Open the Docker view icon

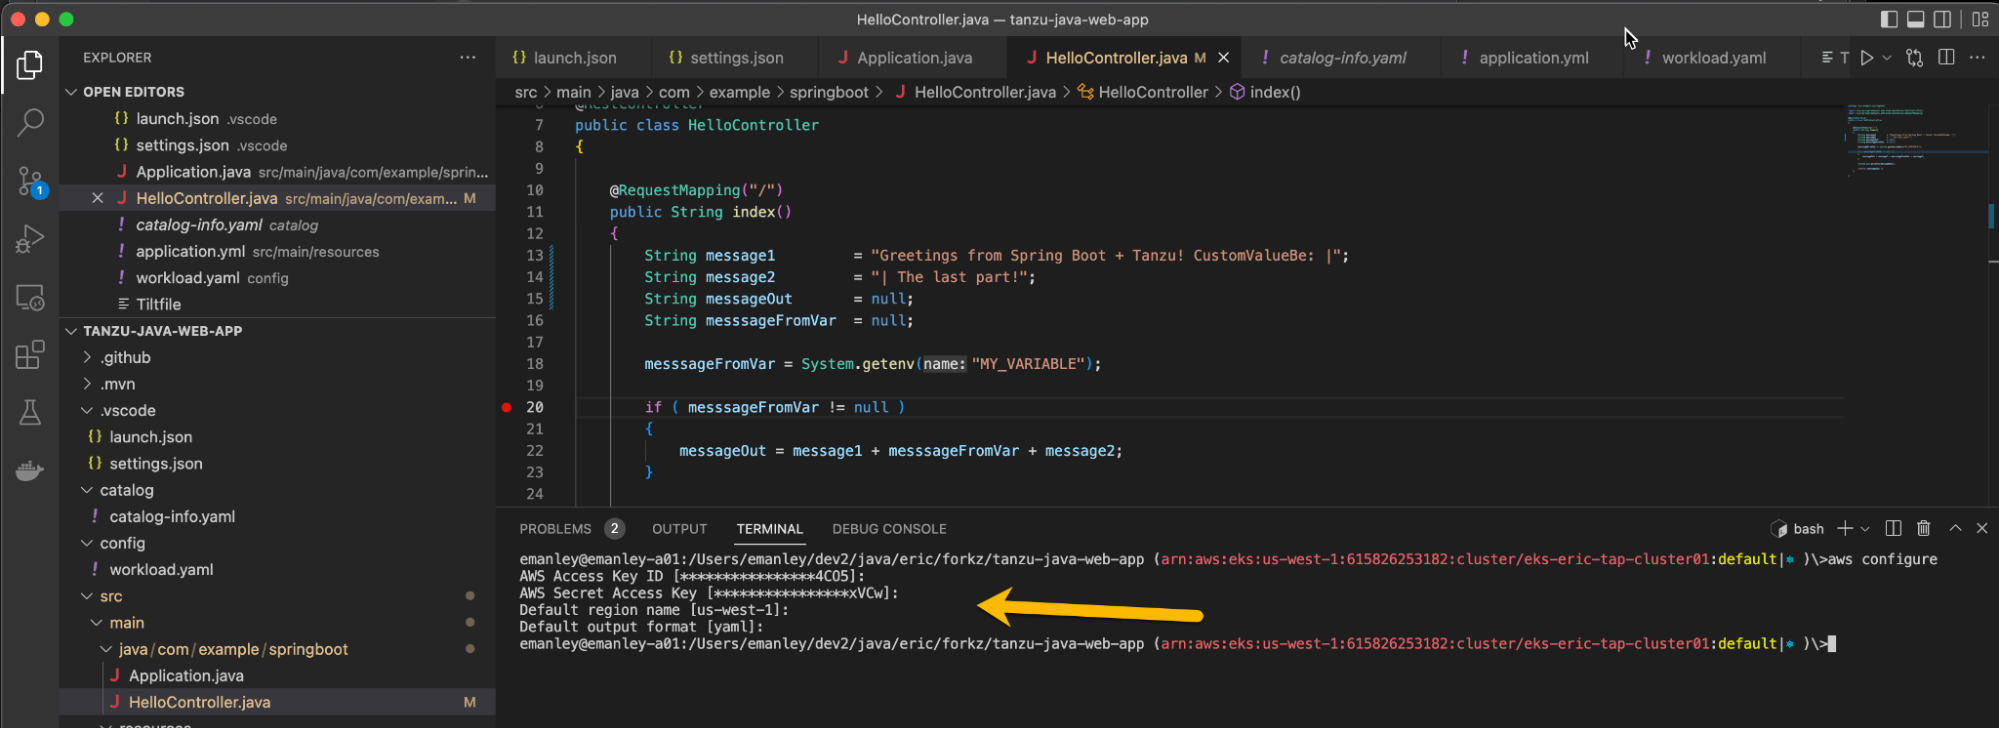pos(30,470)
